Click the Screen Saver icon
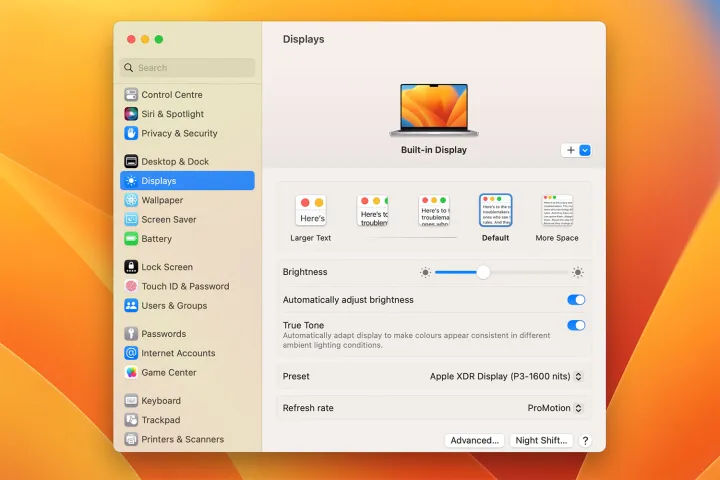 131,219
